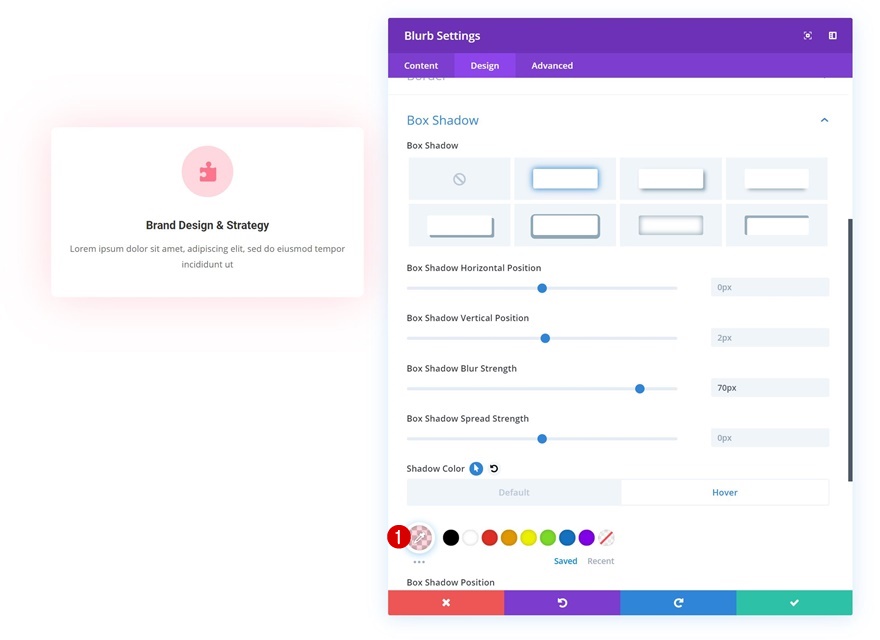Collapse the Box Shadow section chevron
This screenshot has width=880, height=640.
click(x=824, y=120)
